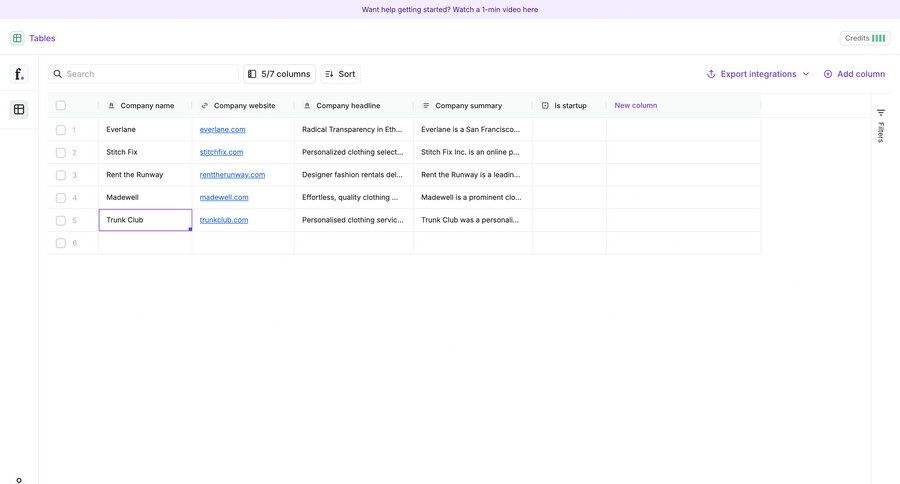Image resolution: width=900 pixels, height=484 pixels.
Task: Toggle the select-all rows checkbox
Action: click(x=61, y=105)
